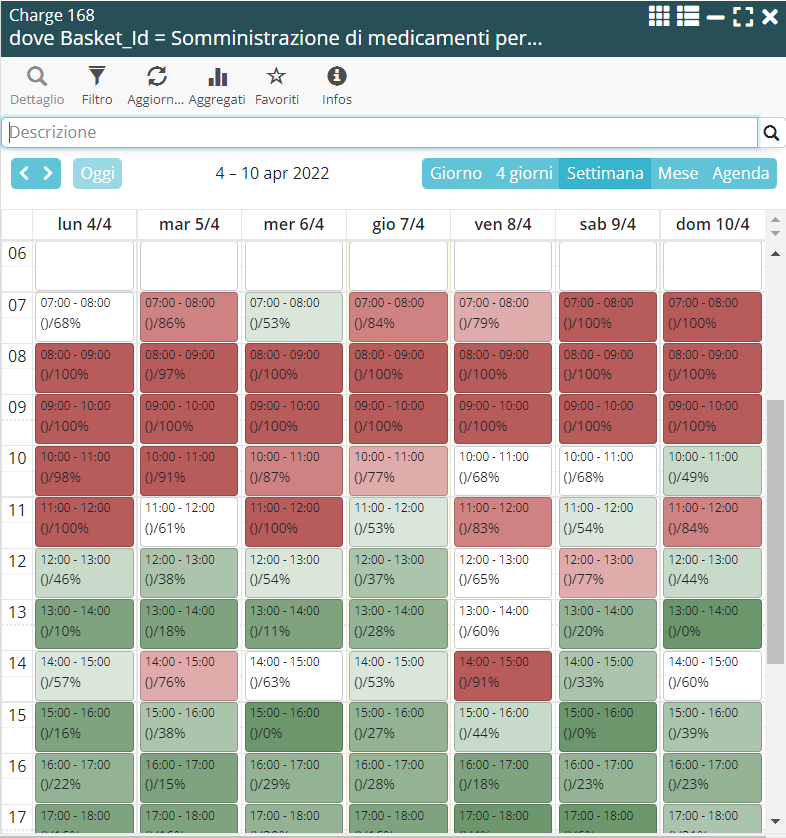Image resolution: width=786 pixels, height=838 pixels.
Task: Click the Filtro funnel icon
Action: click(97, 77)
